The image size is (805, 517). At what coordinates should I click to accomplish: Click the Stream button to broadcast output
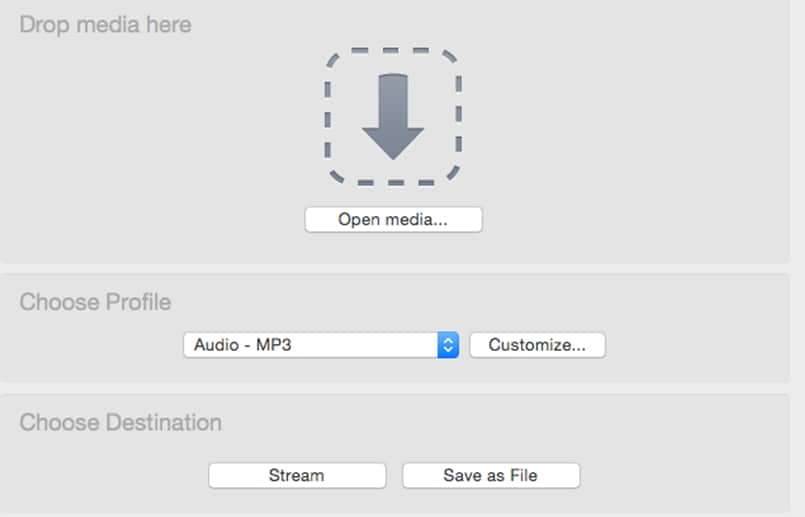coord(297,476)
